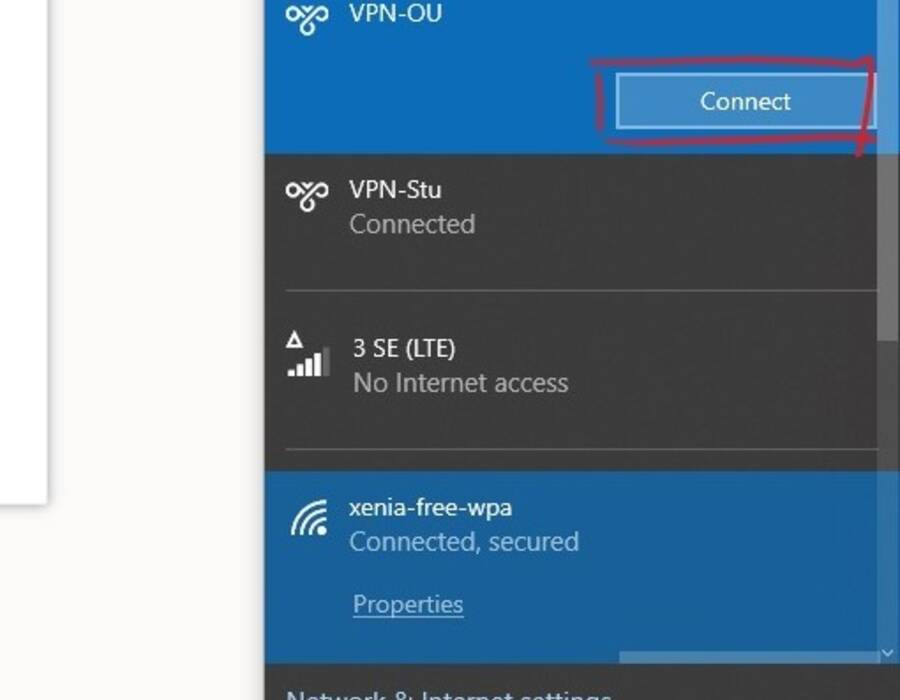Open Properties for xenia-free-wpa
The width and height of the screenshot is (900, 700).
(x=408, y=604)
